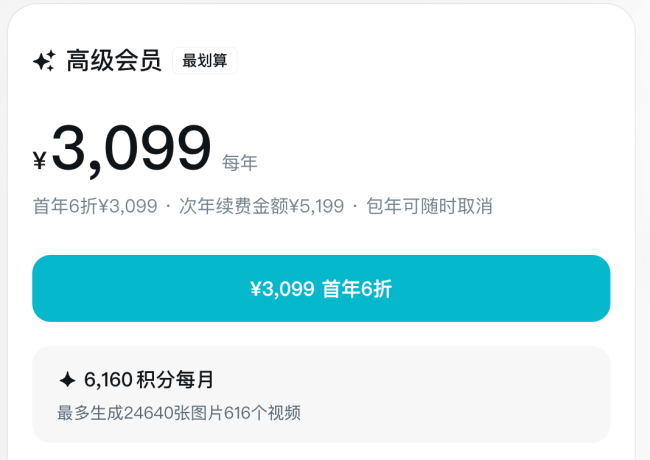Click the ¥5,199 renewal amount

click(317, 207)
